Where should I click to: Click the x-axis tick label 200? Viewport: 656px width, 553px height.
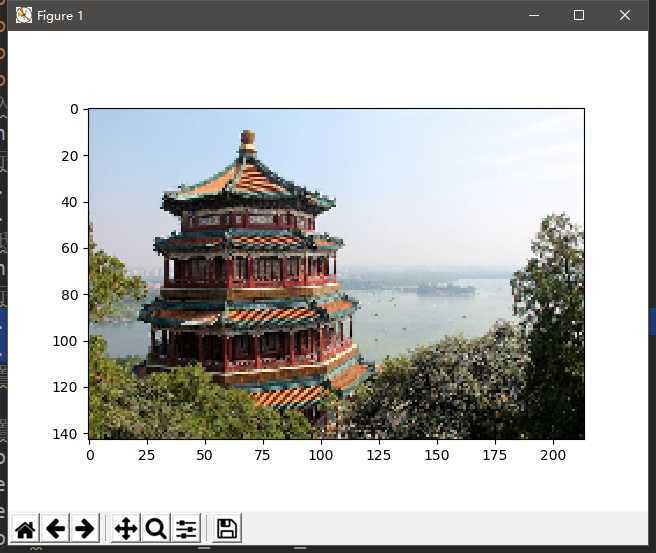[x=553, y=455]
